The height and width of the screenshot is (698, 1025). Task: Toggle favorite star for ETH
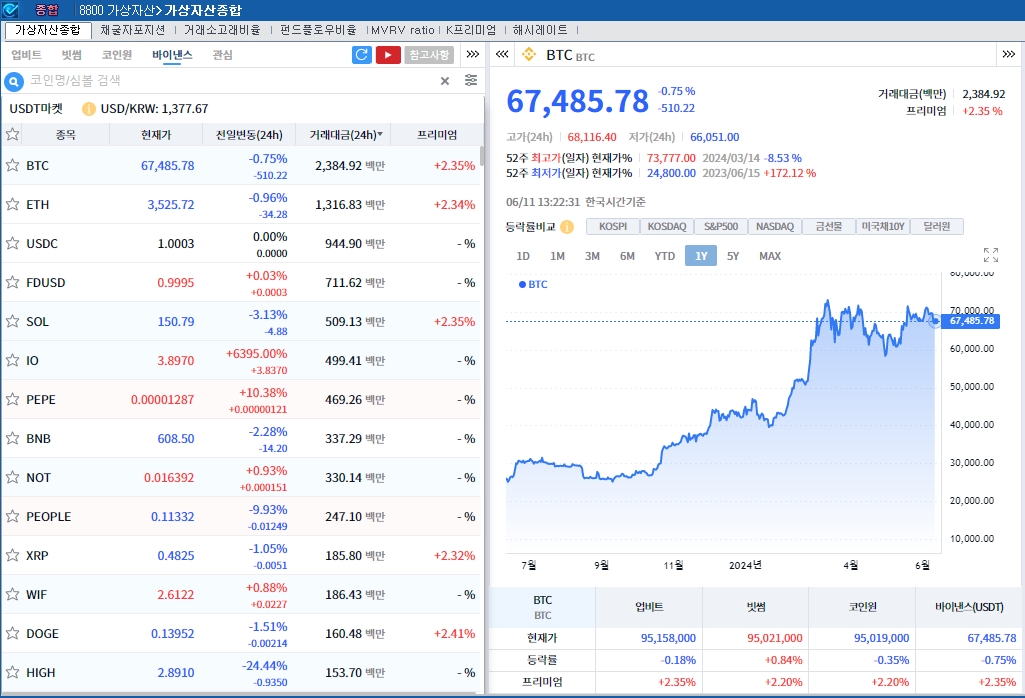12,205
